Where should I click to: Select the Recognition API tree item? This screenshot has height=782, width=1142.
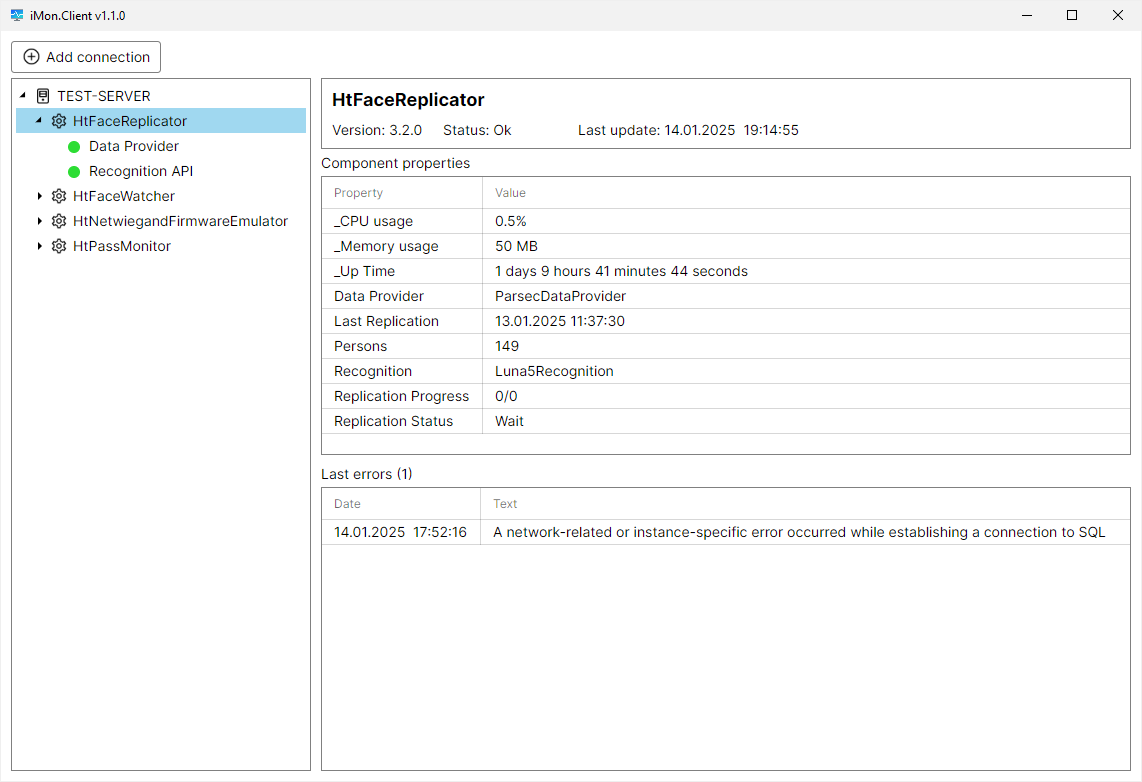click(141, 171)
